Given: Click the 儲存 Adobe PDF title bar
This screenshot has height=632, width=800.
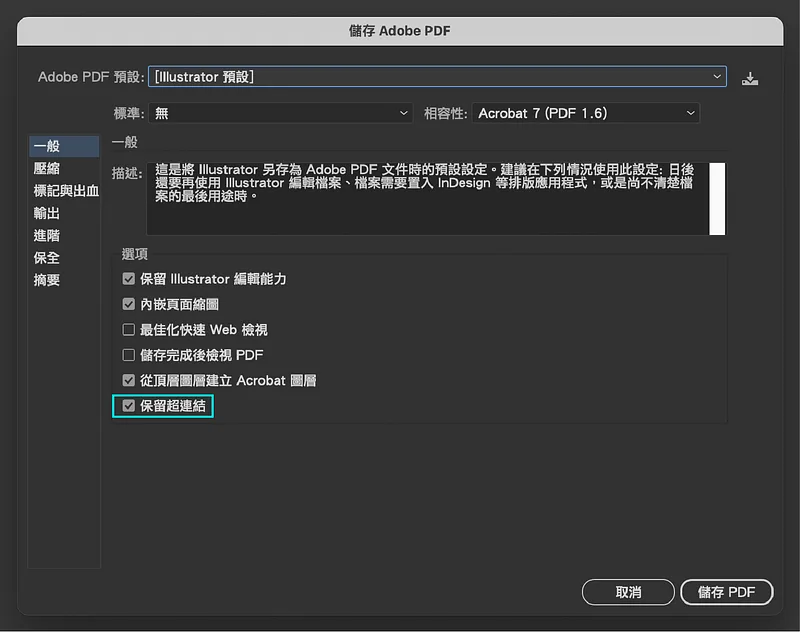Looking at the screenshot, I should [x=400, y=31].
